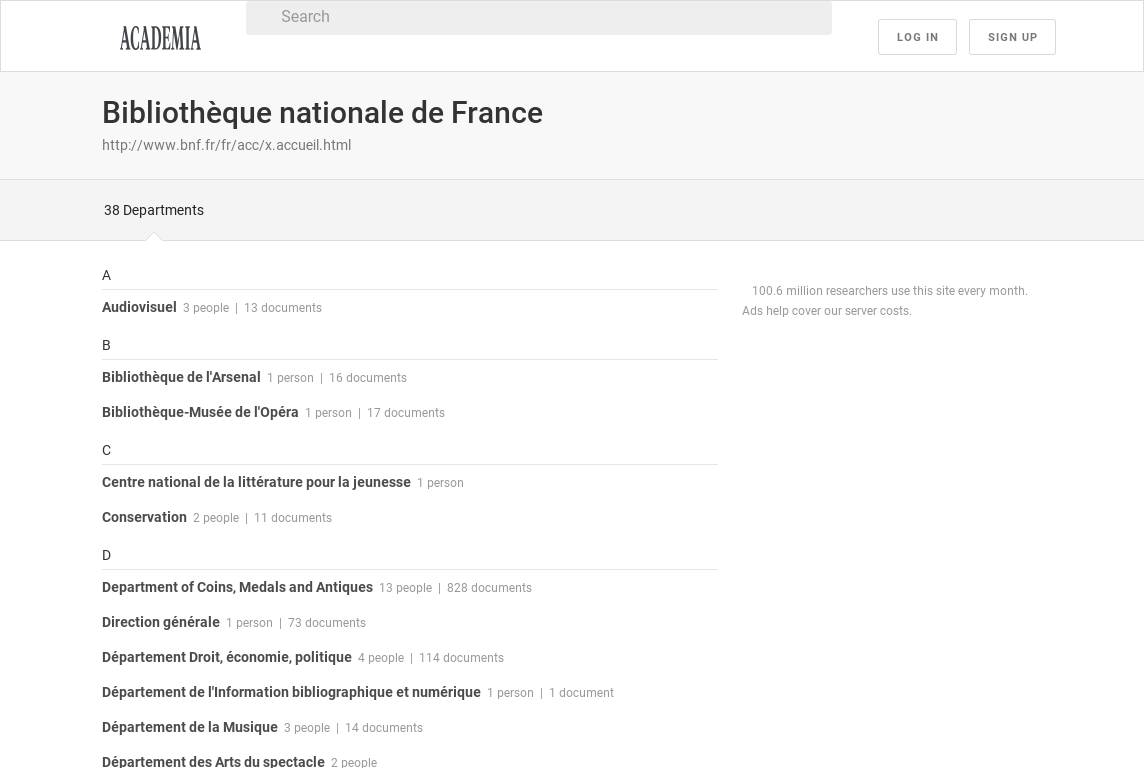
Task: Open the Bibliothèque de l'Arsenal department
Action: [x=181, y=378]
